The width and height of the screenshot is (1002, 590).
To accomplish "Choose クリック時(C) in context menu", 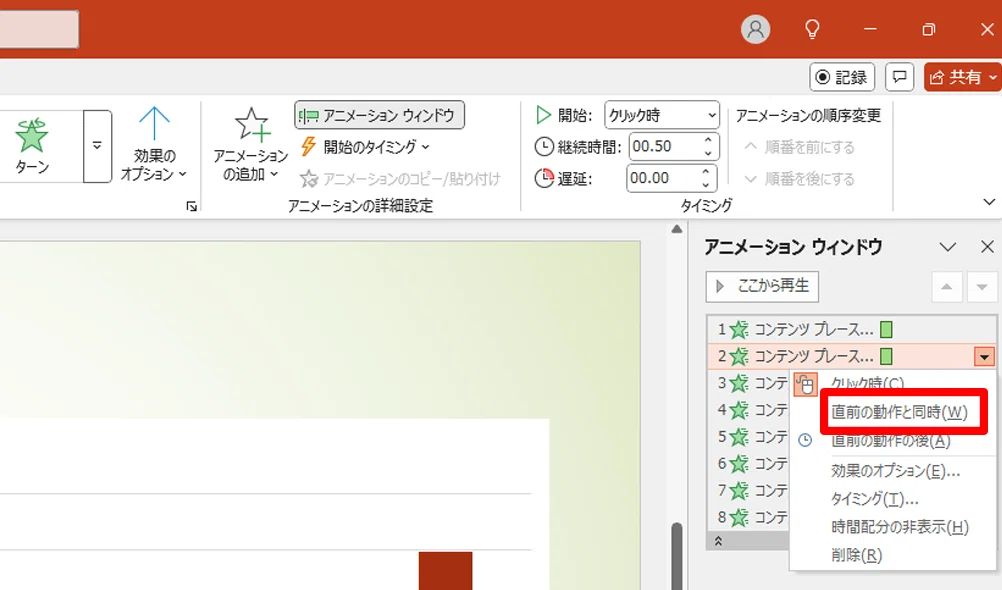I will [x=893, y=384].
